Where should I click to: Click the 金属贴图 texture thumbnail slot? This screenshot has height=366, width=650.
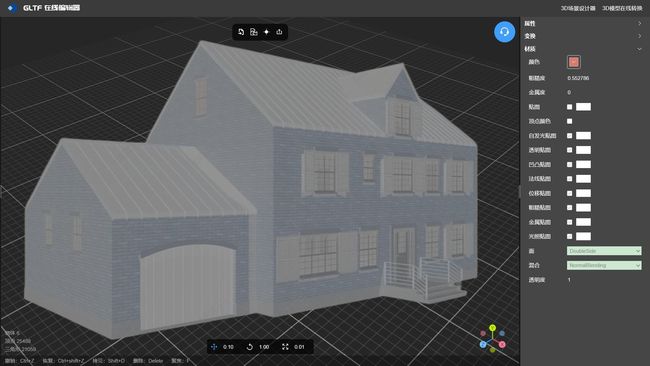point(583,222)
